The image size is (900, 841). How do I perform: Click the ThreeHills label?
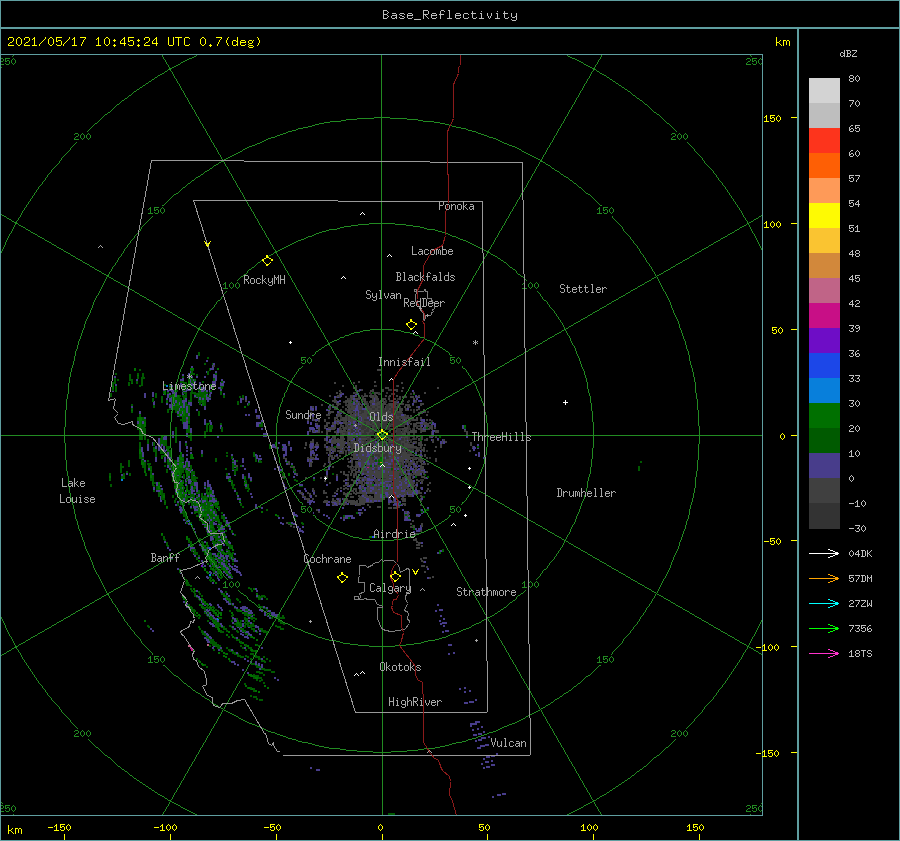click(502, 437)
